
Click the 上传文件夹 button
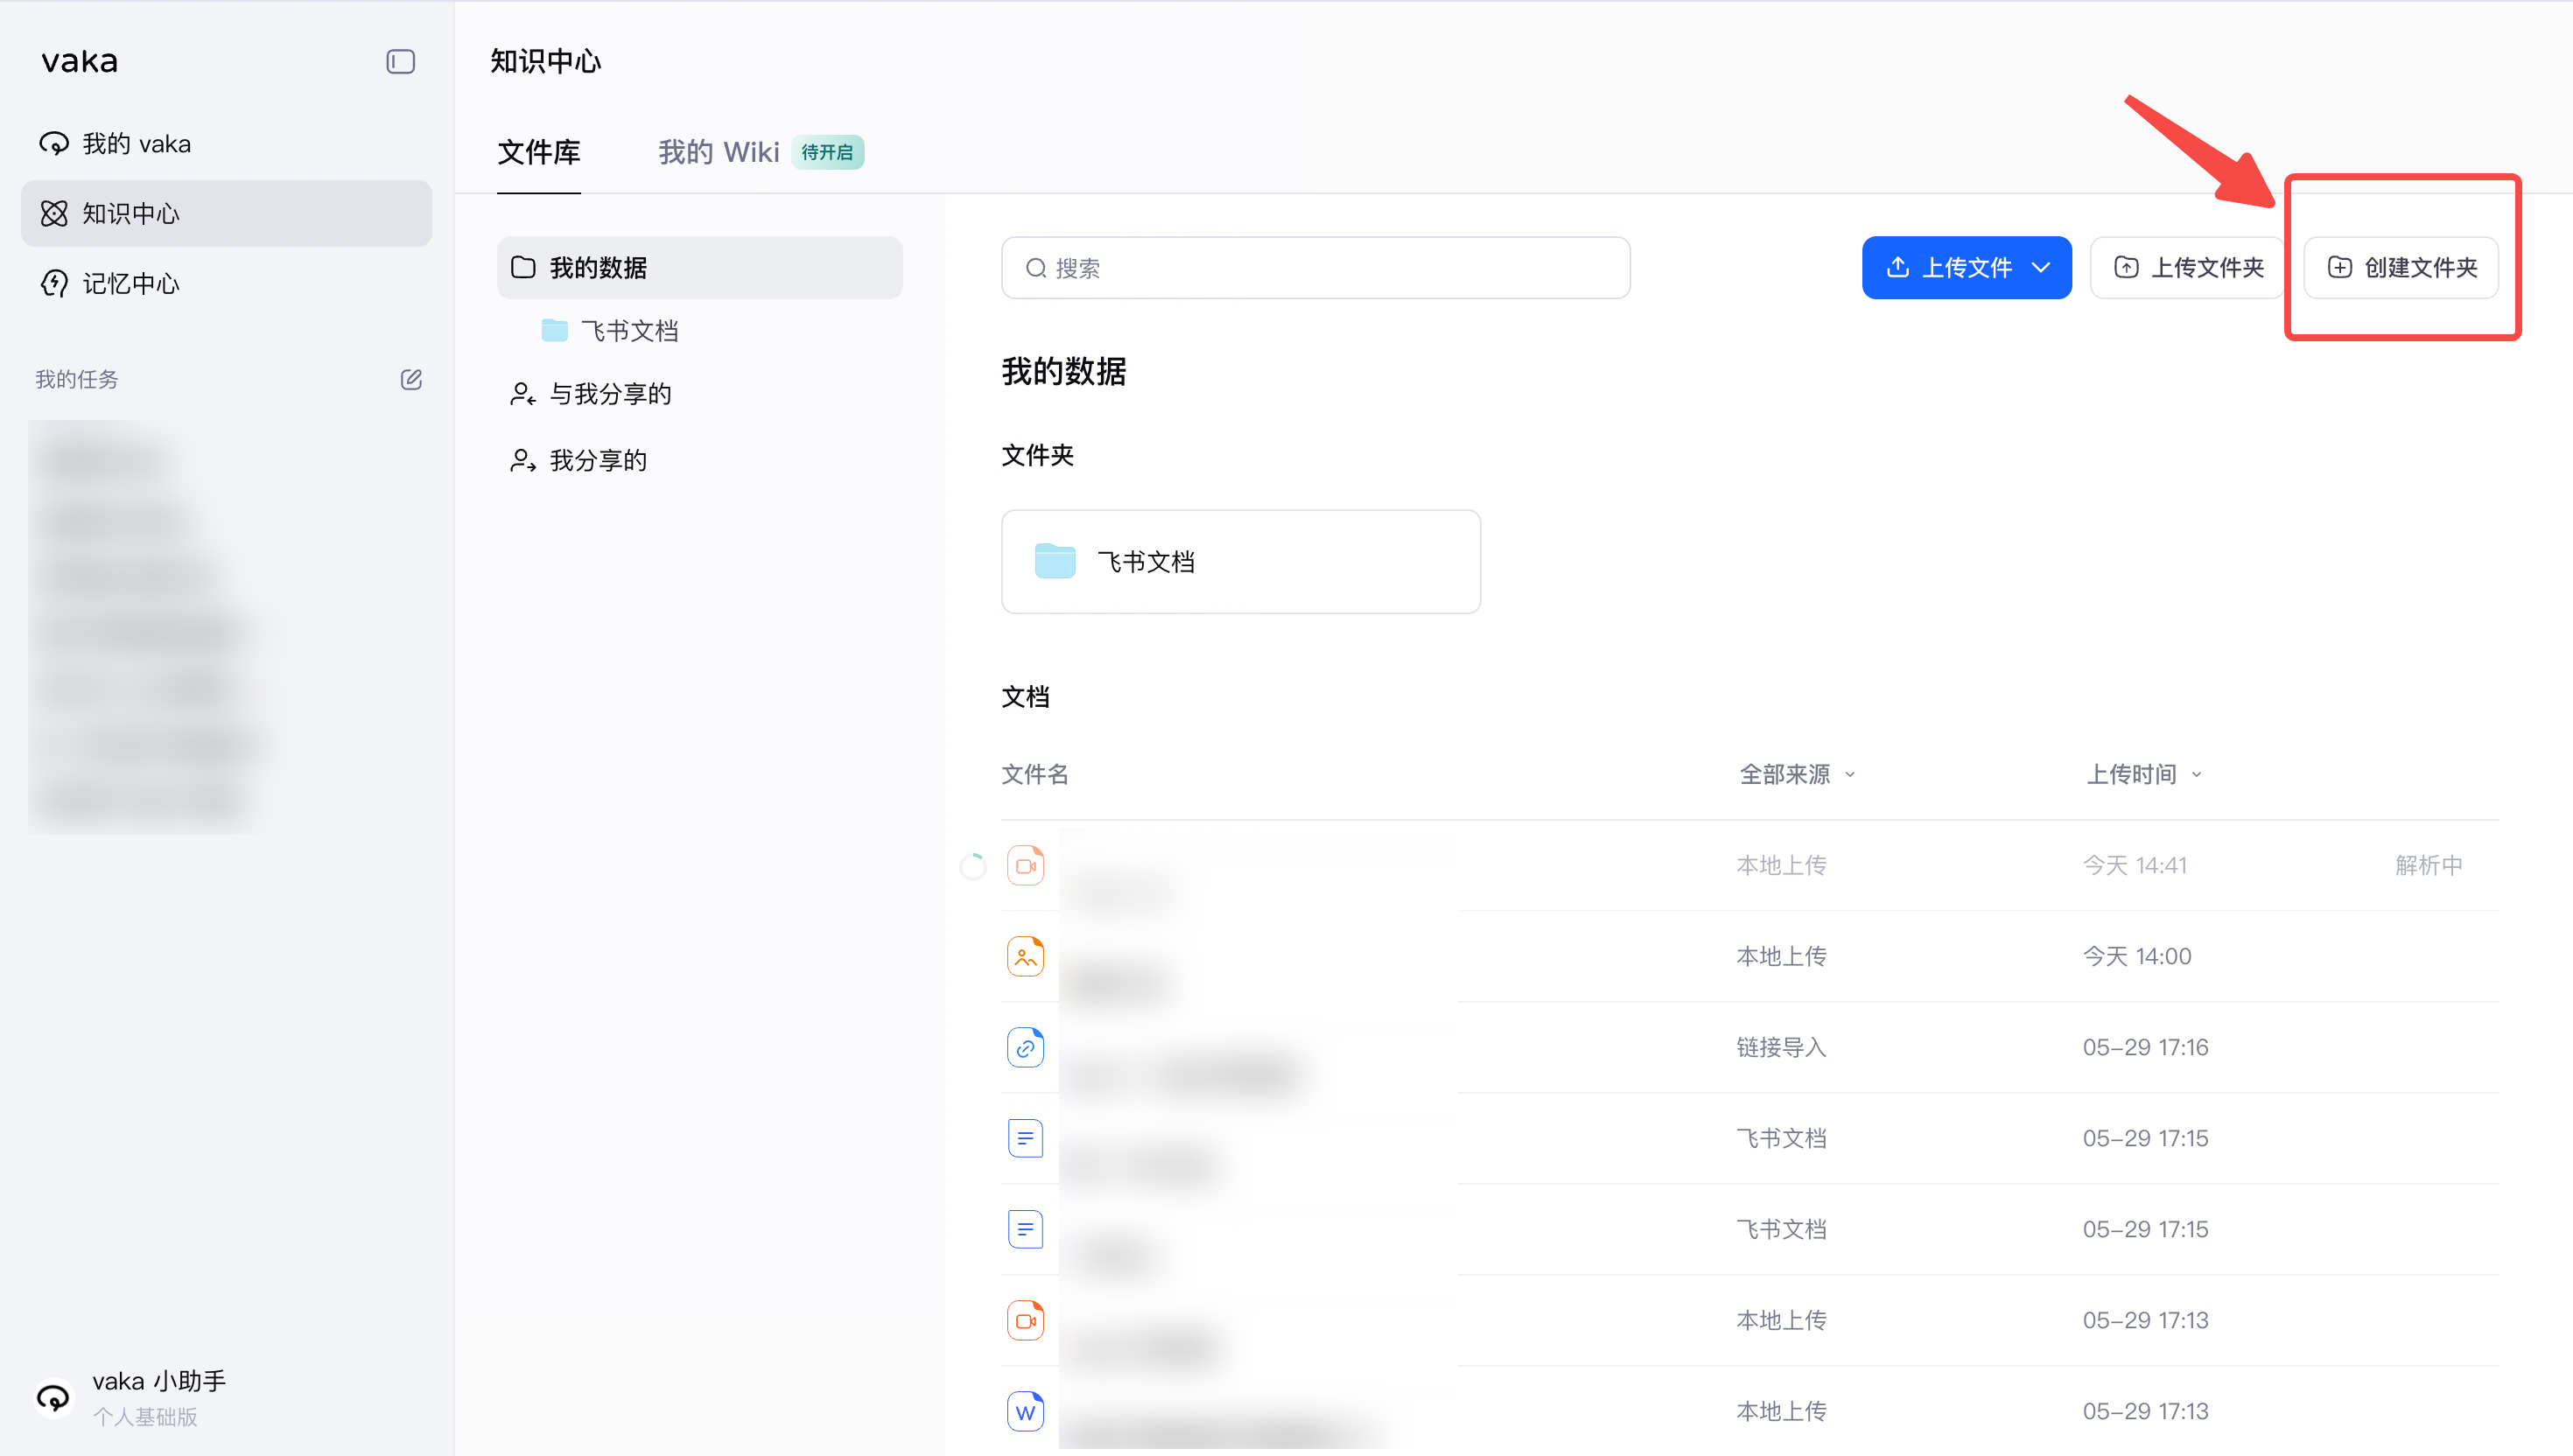[x=2187, y=267]
